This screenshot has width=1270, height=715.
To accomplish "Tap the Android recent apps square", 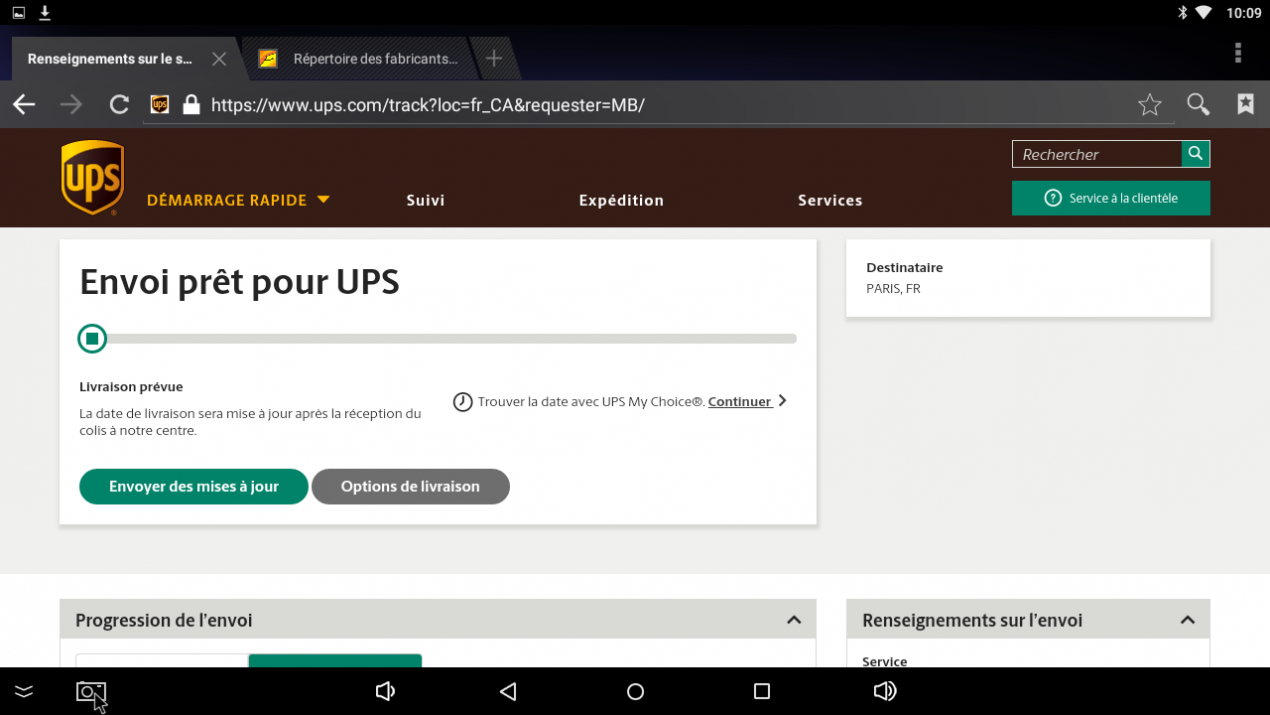I will point(762,691).
